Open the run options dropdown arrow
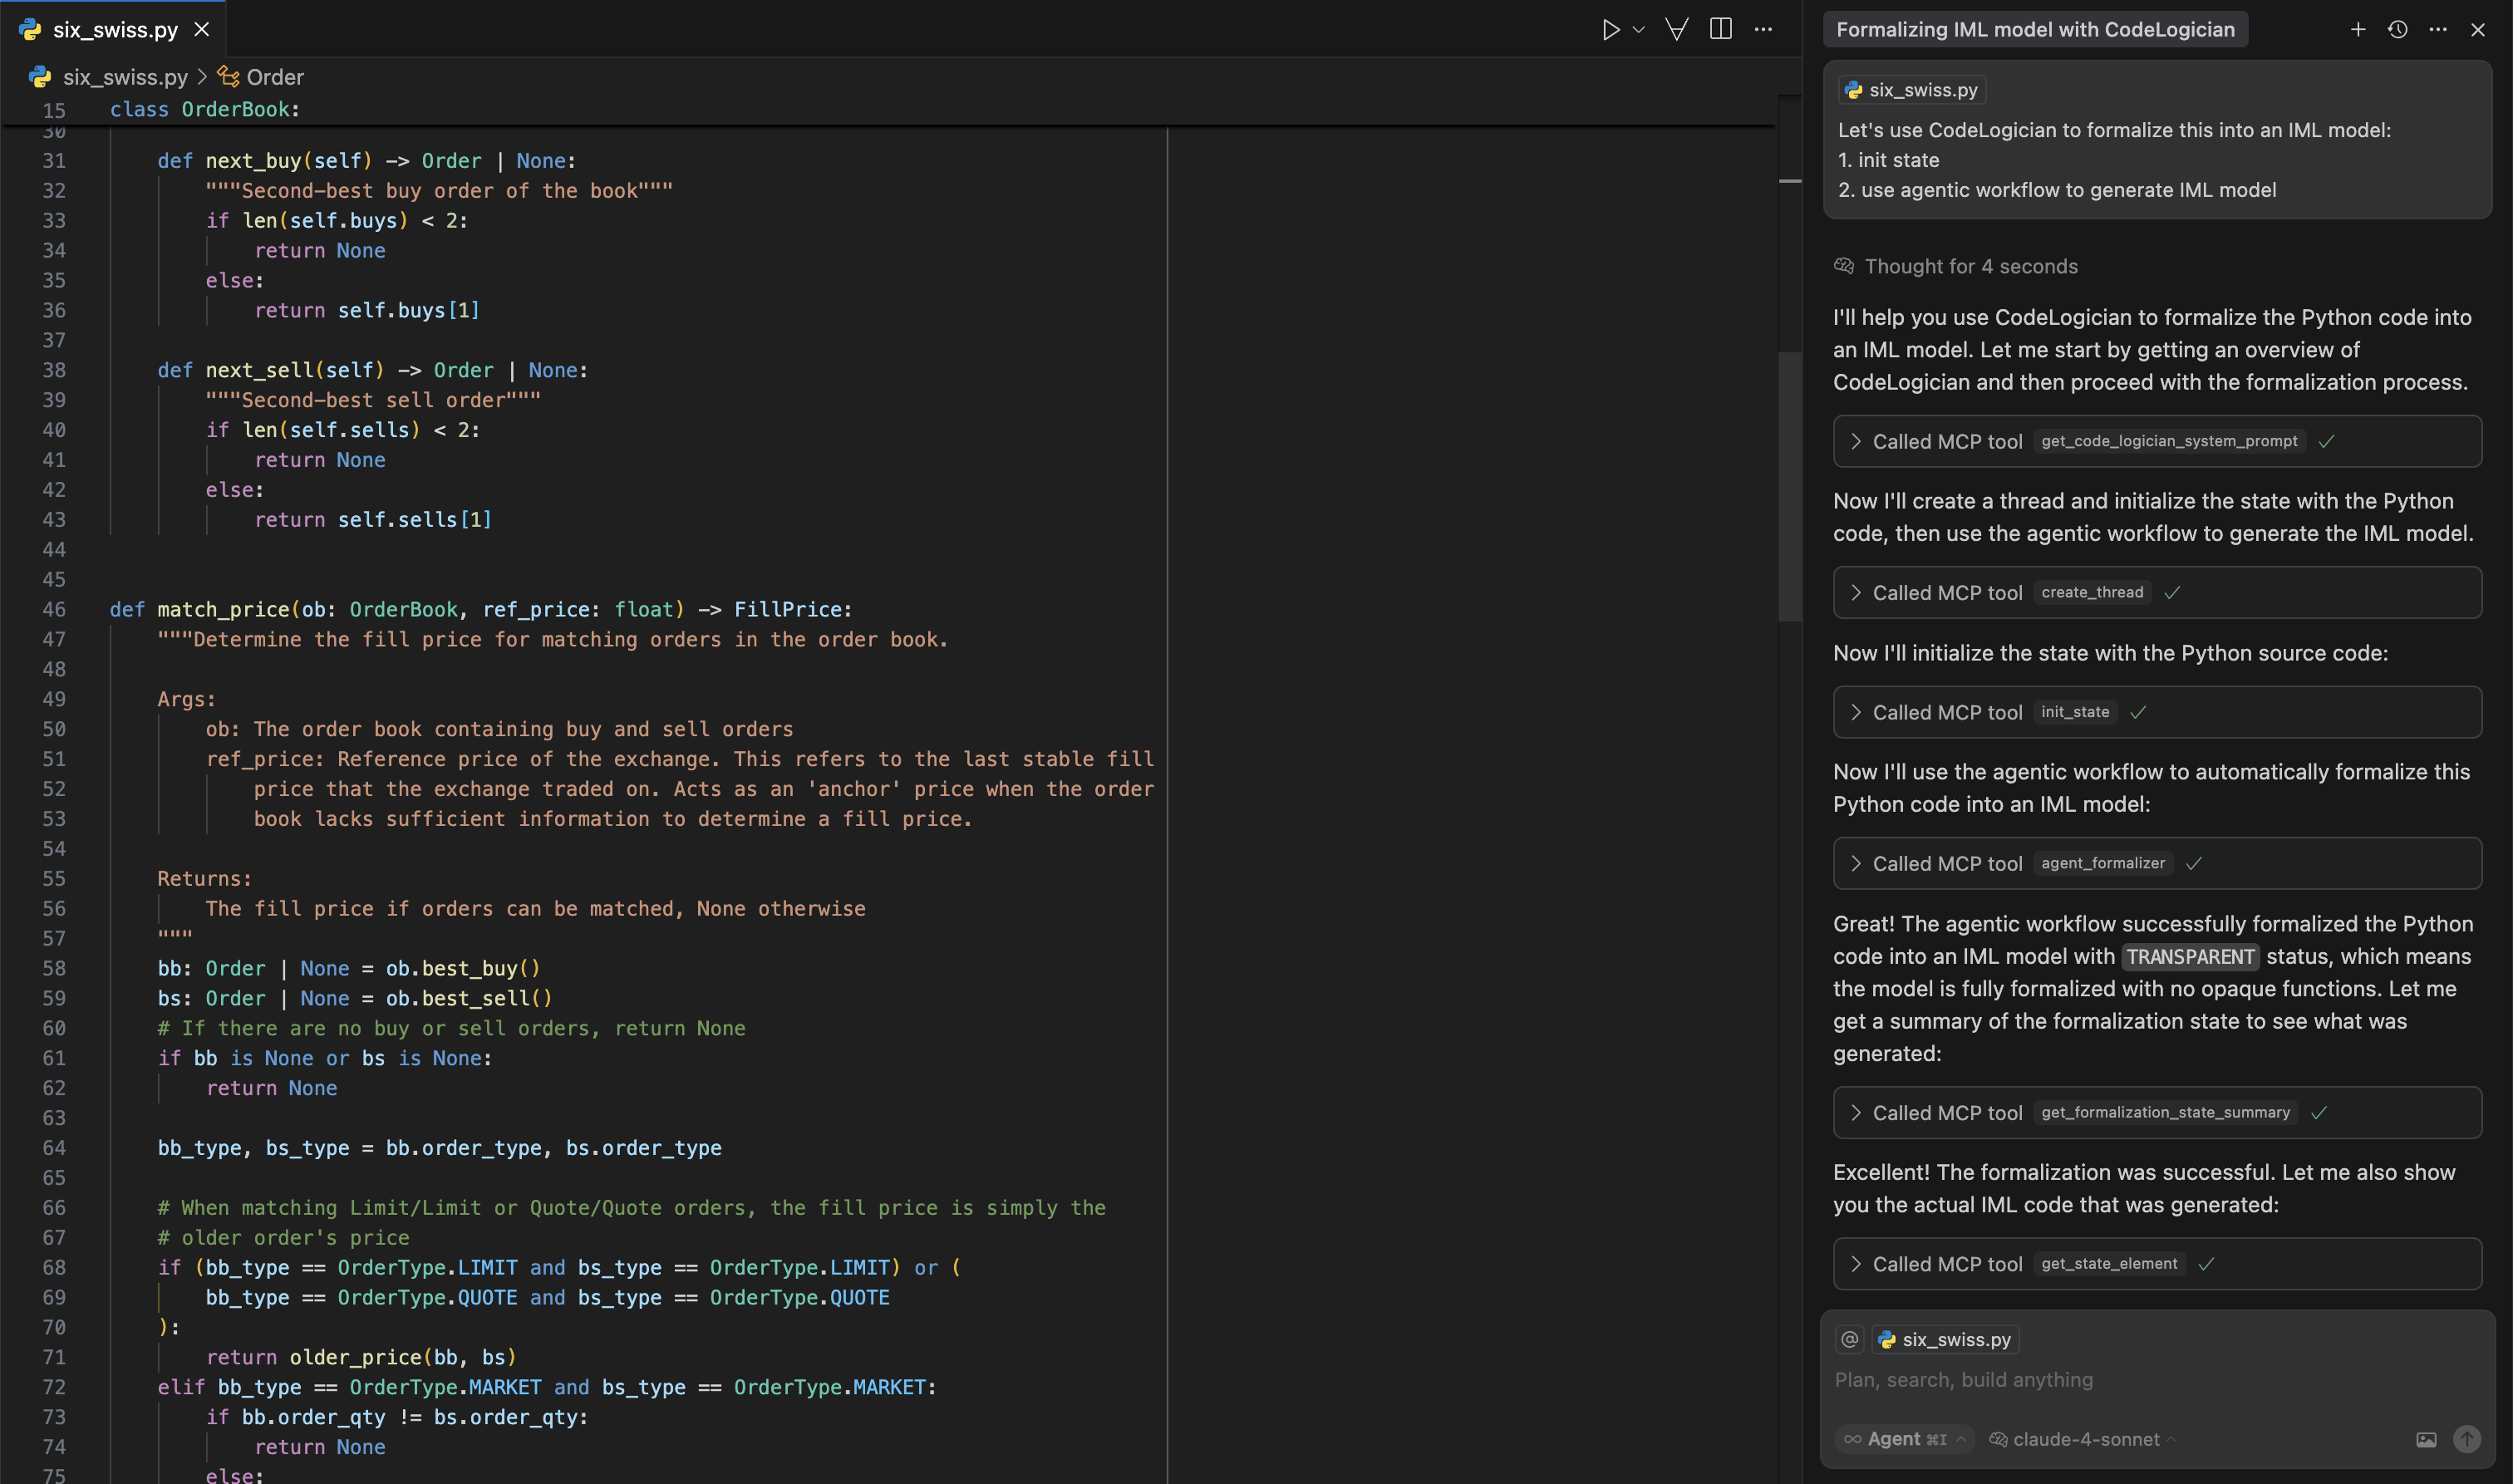Image resolution: width=2513 pixels, height=1484 pixels. (1638, 30)
